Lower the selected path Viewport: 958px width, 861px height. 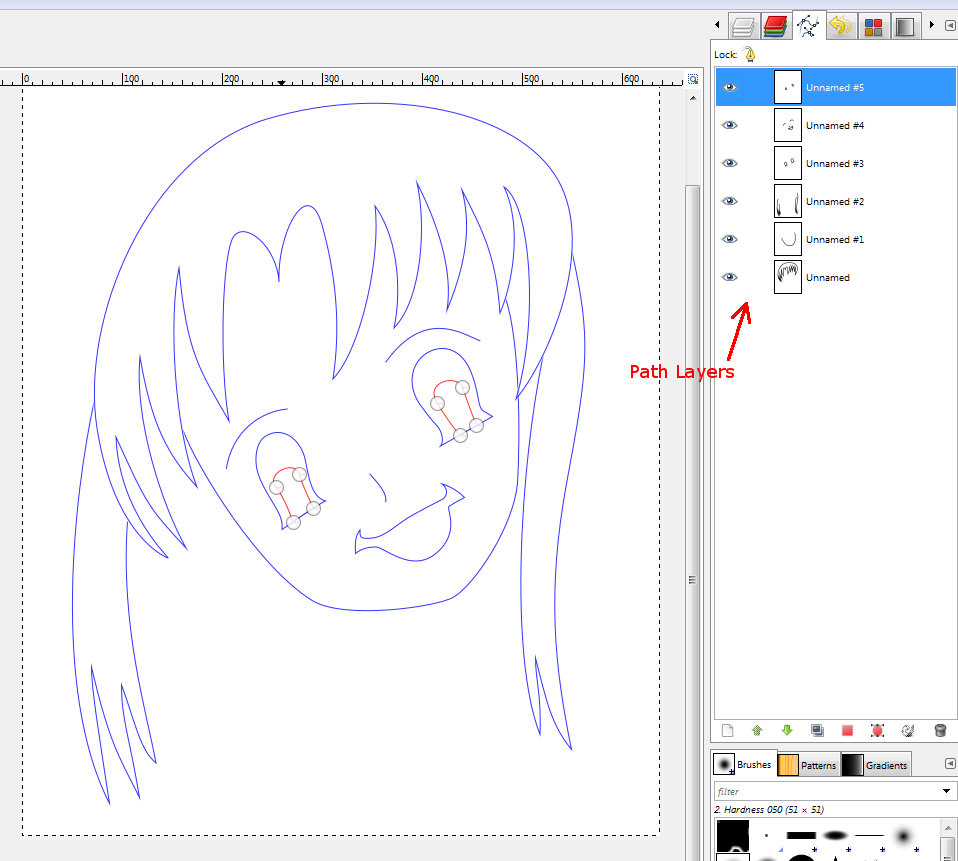coord(787,731)
